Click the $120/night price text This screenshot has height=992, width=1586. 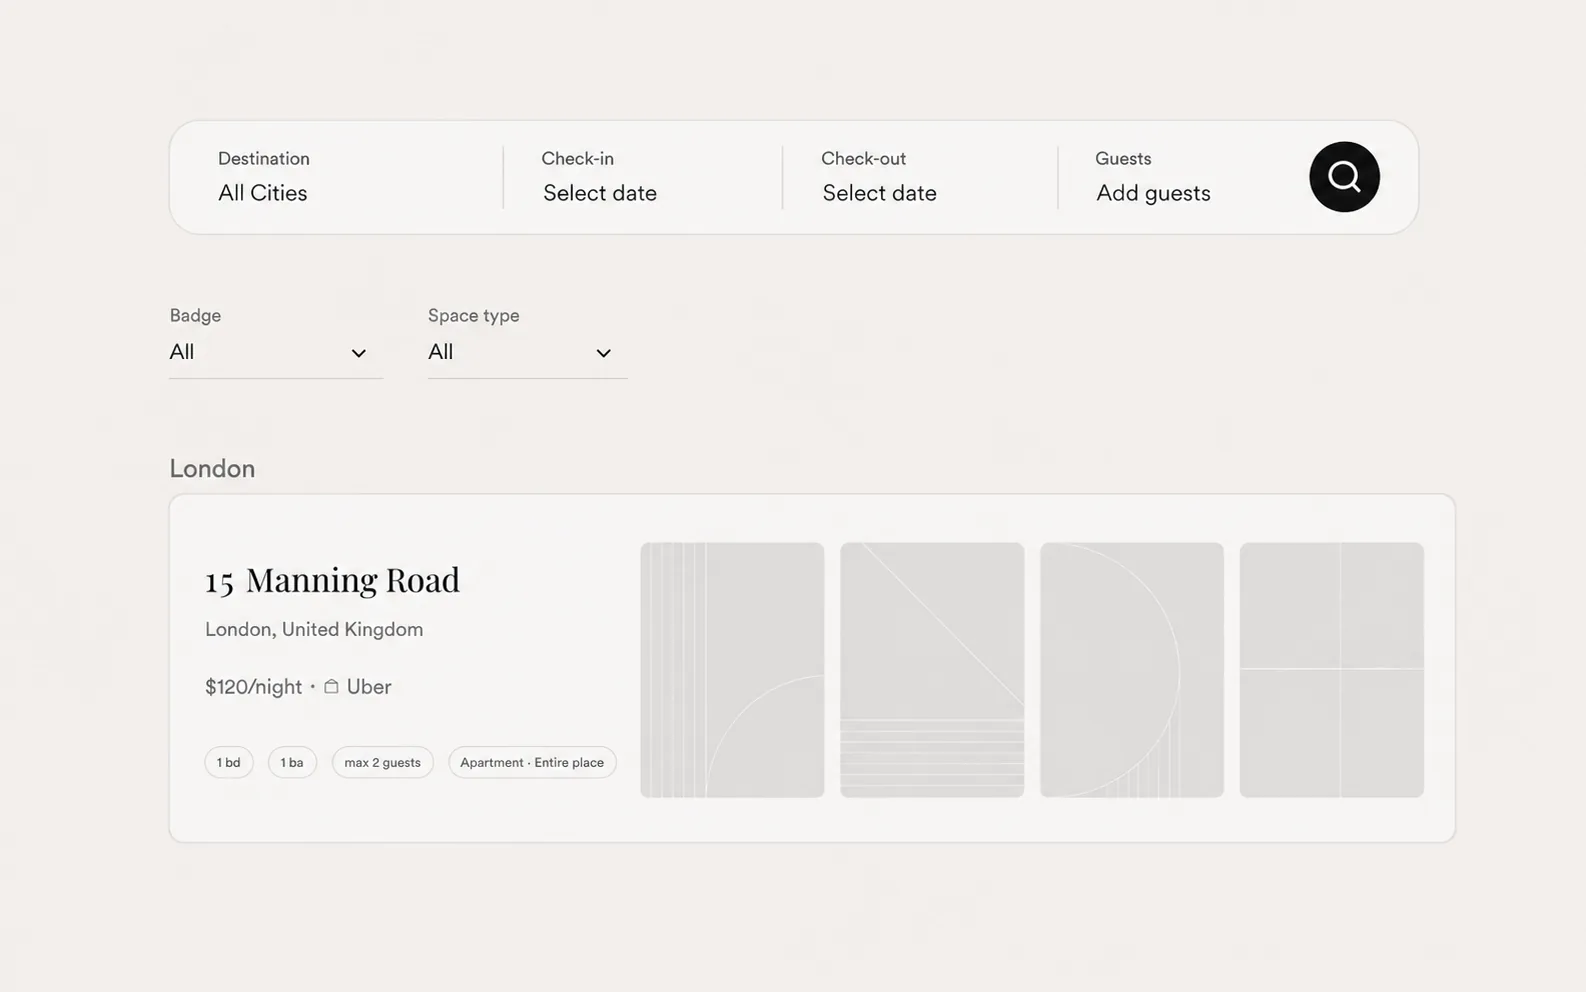(253, 687)
